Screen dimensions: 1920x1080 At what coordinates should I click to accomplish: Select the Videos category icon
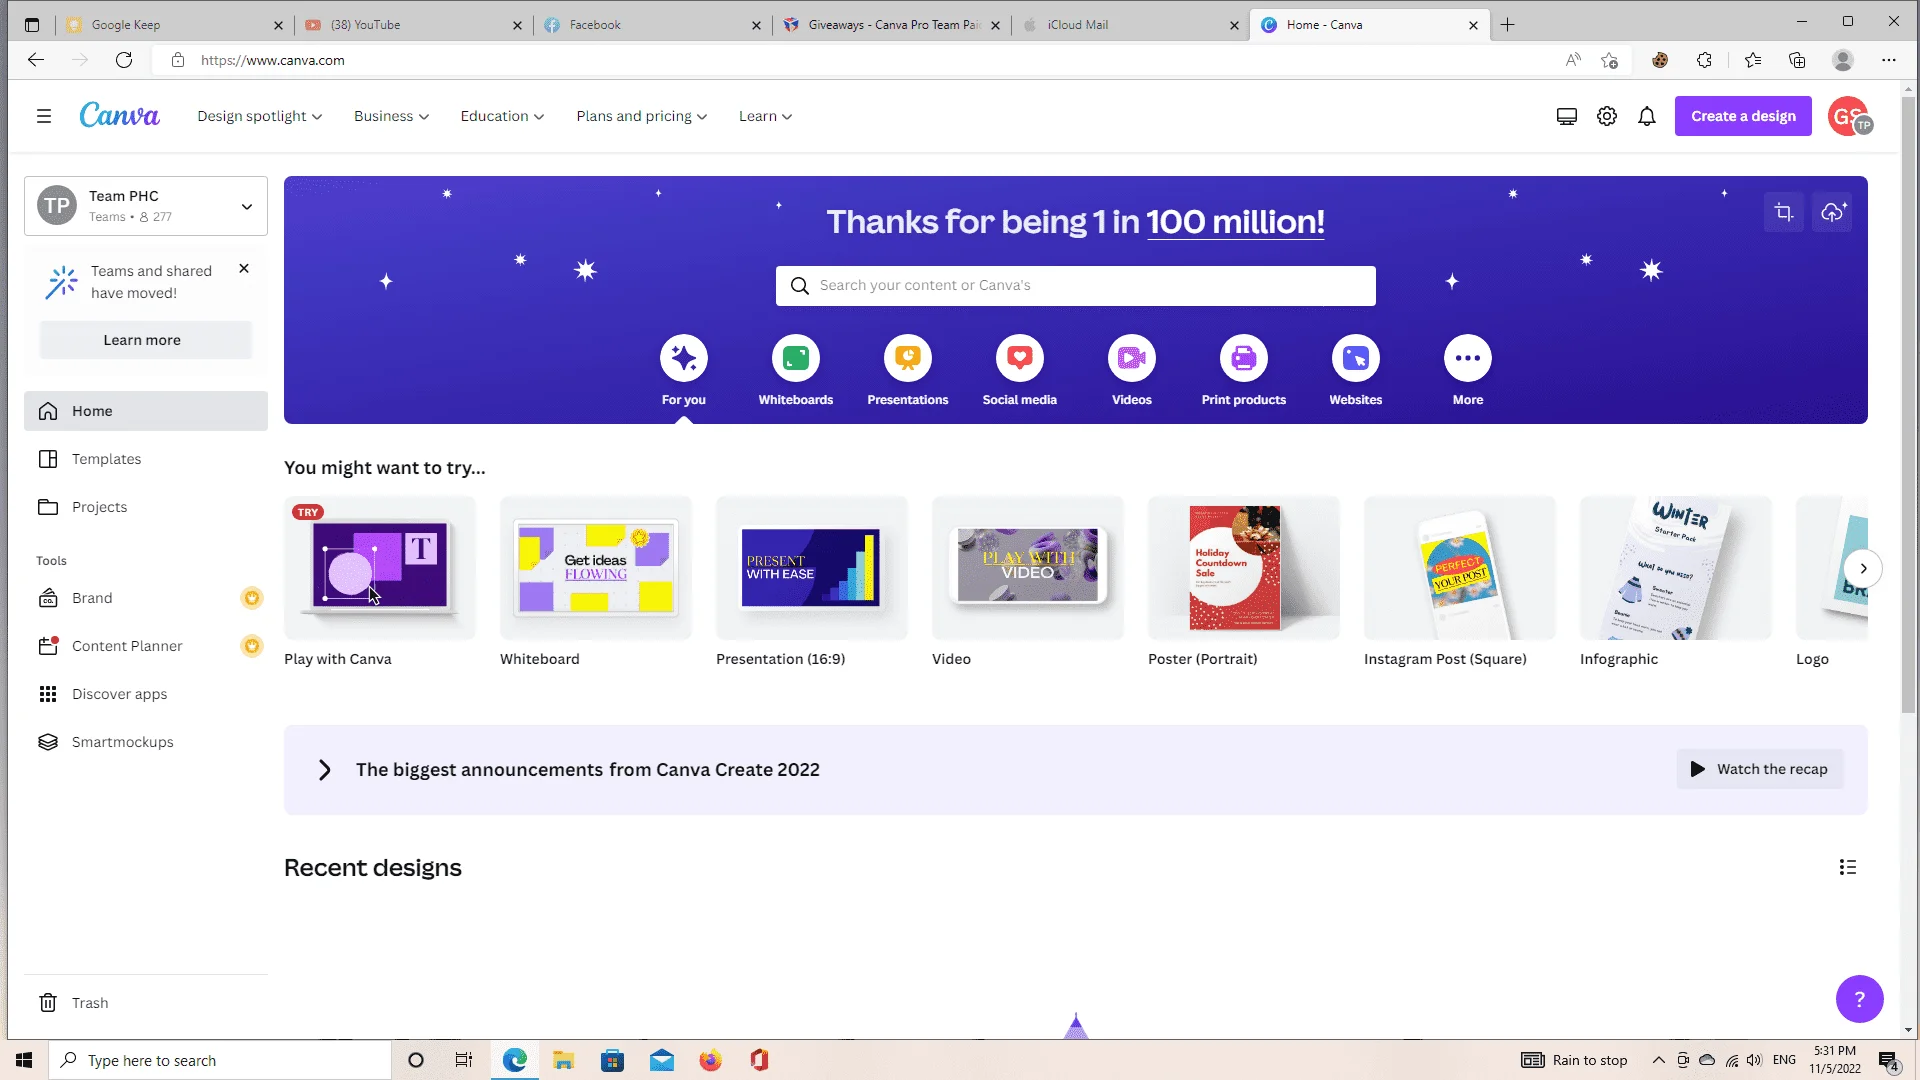(1132, 358)
